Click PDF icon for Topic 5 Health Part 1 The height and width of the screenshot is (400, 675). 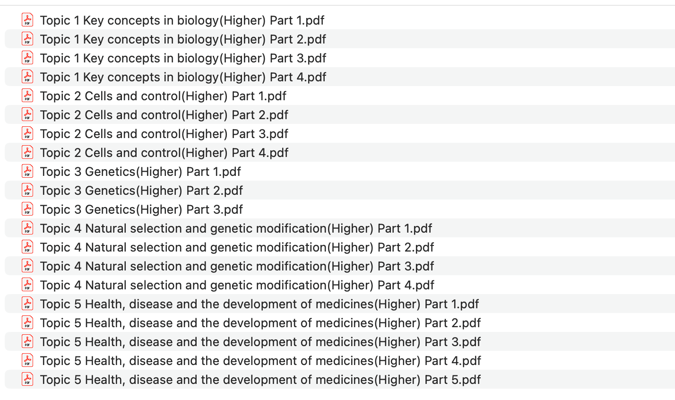pyautogui.click(x=28, y=304)
